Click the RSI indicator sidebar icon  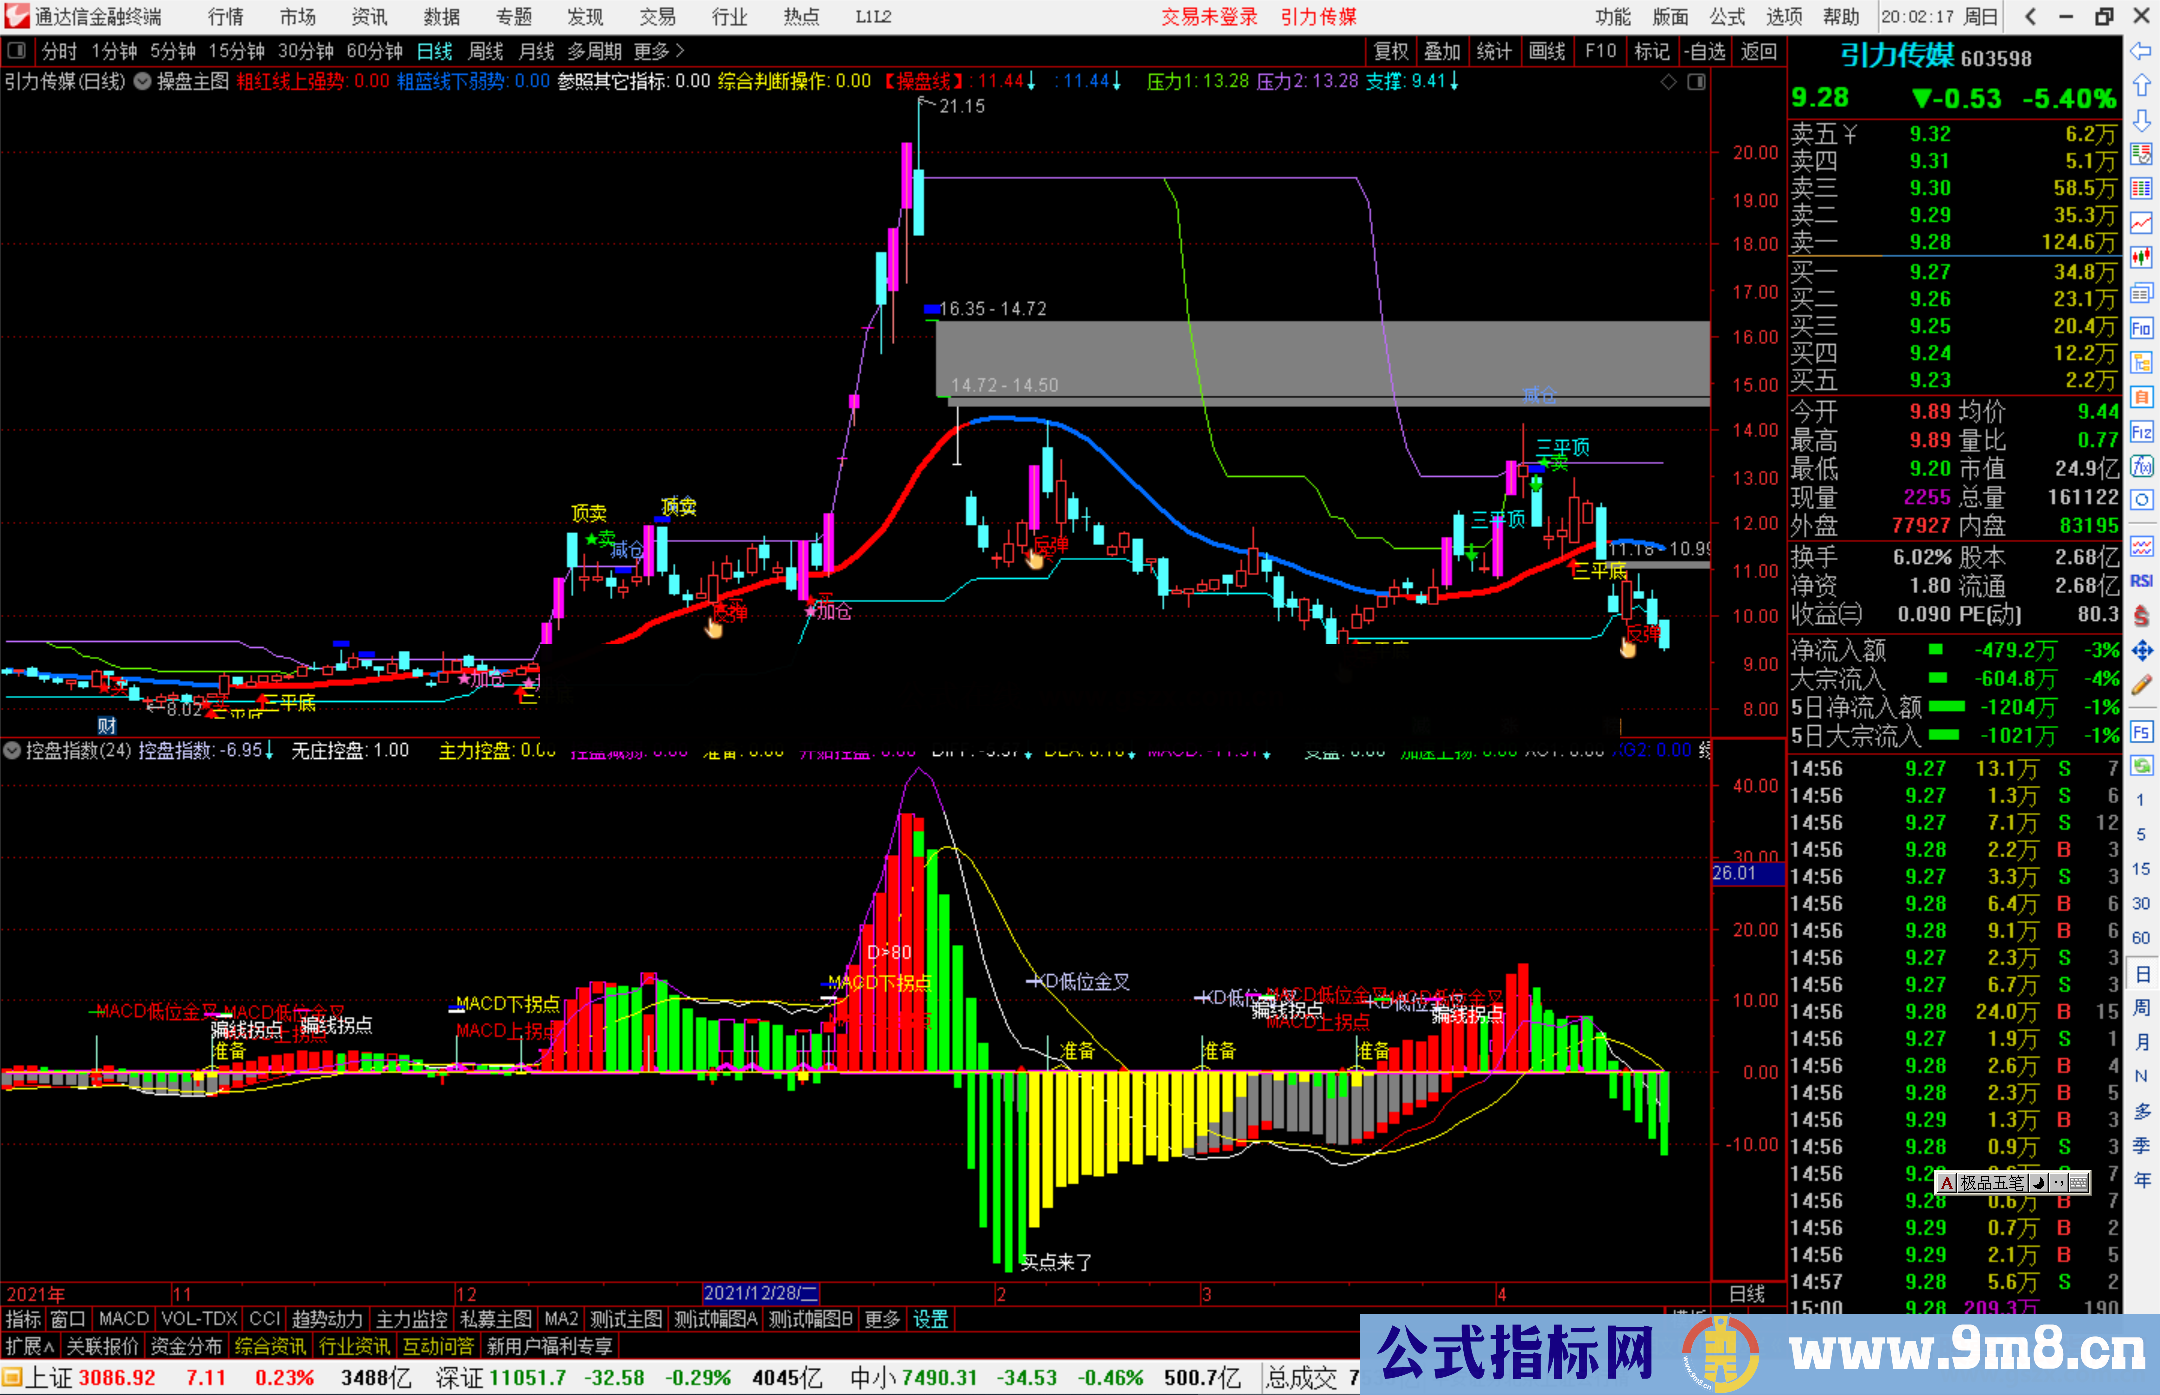click(2141, 581)
